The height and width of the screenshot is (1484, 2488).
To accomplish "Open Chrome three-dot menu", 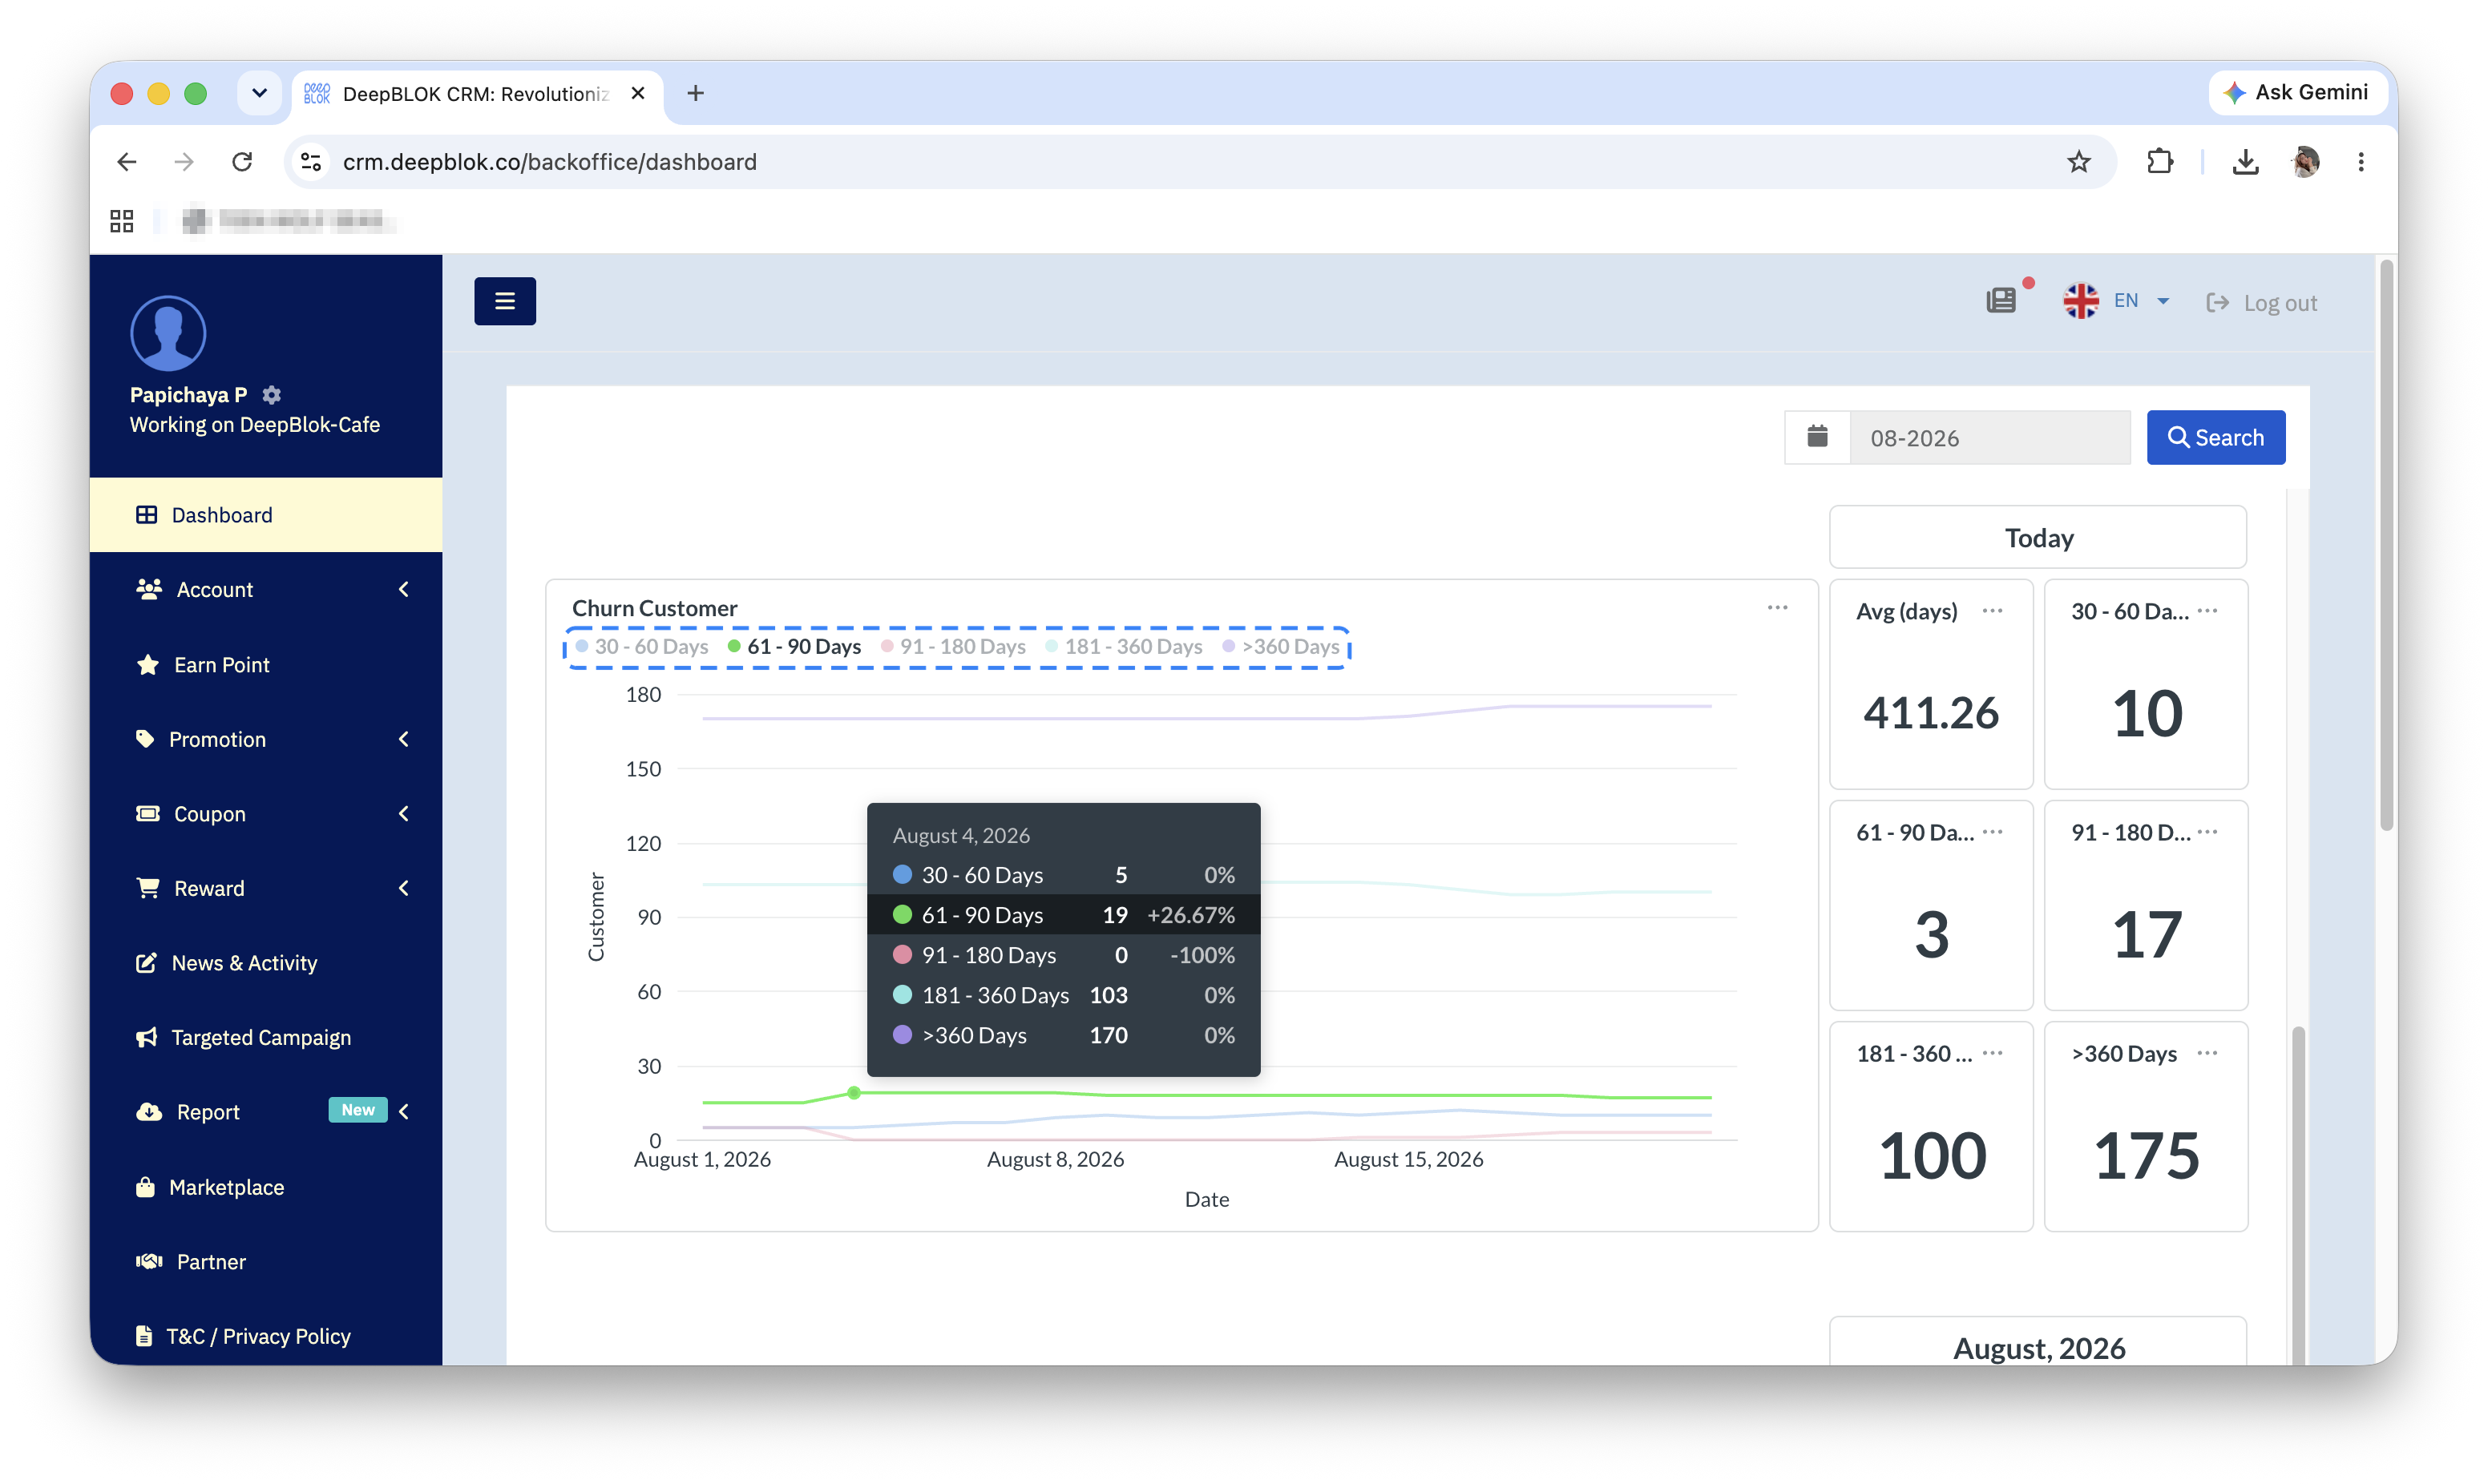I will pyautogui.click(x=2361, y=162).
